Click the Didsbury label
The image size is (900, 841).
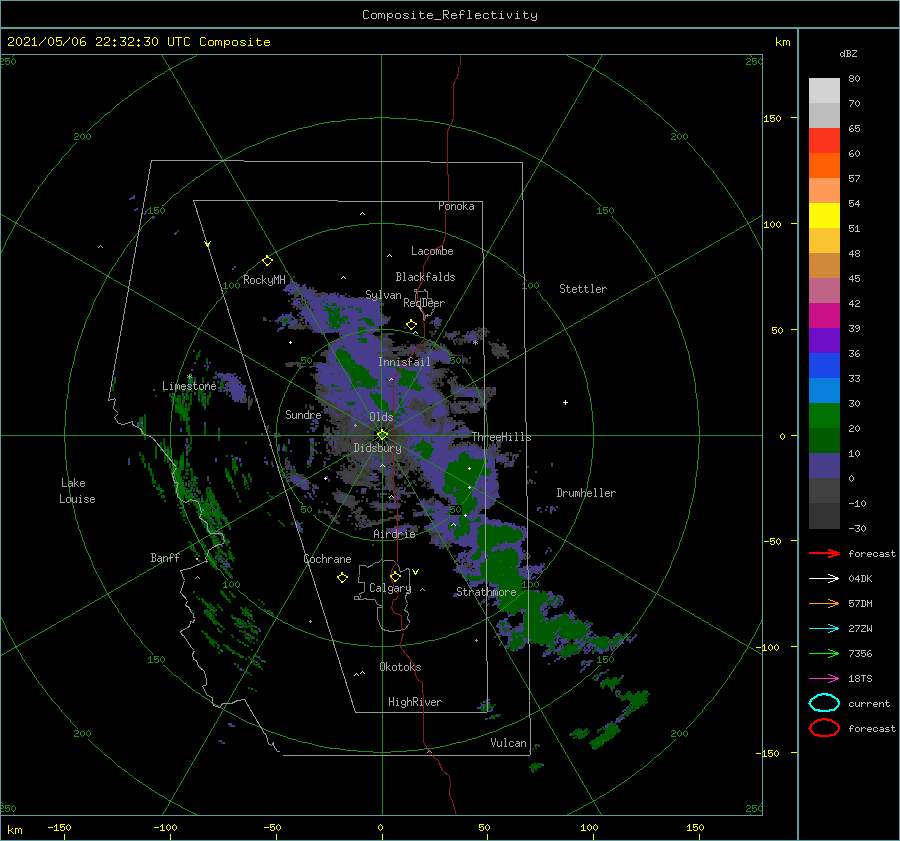[377, 448]
